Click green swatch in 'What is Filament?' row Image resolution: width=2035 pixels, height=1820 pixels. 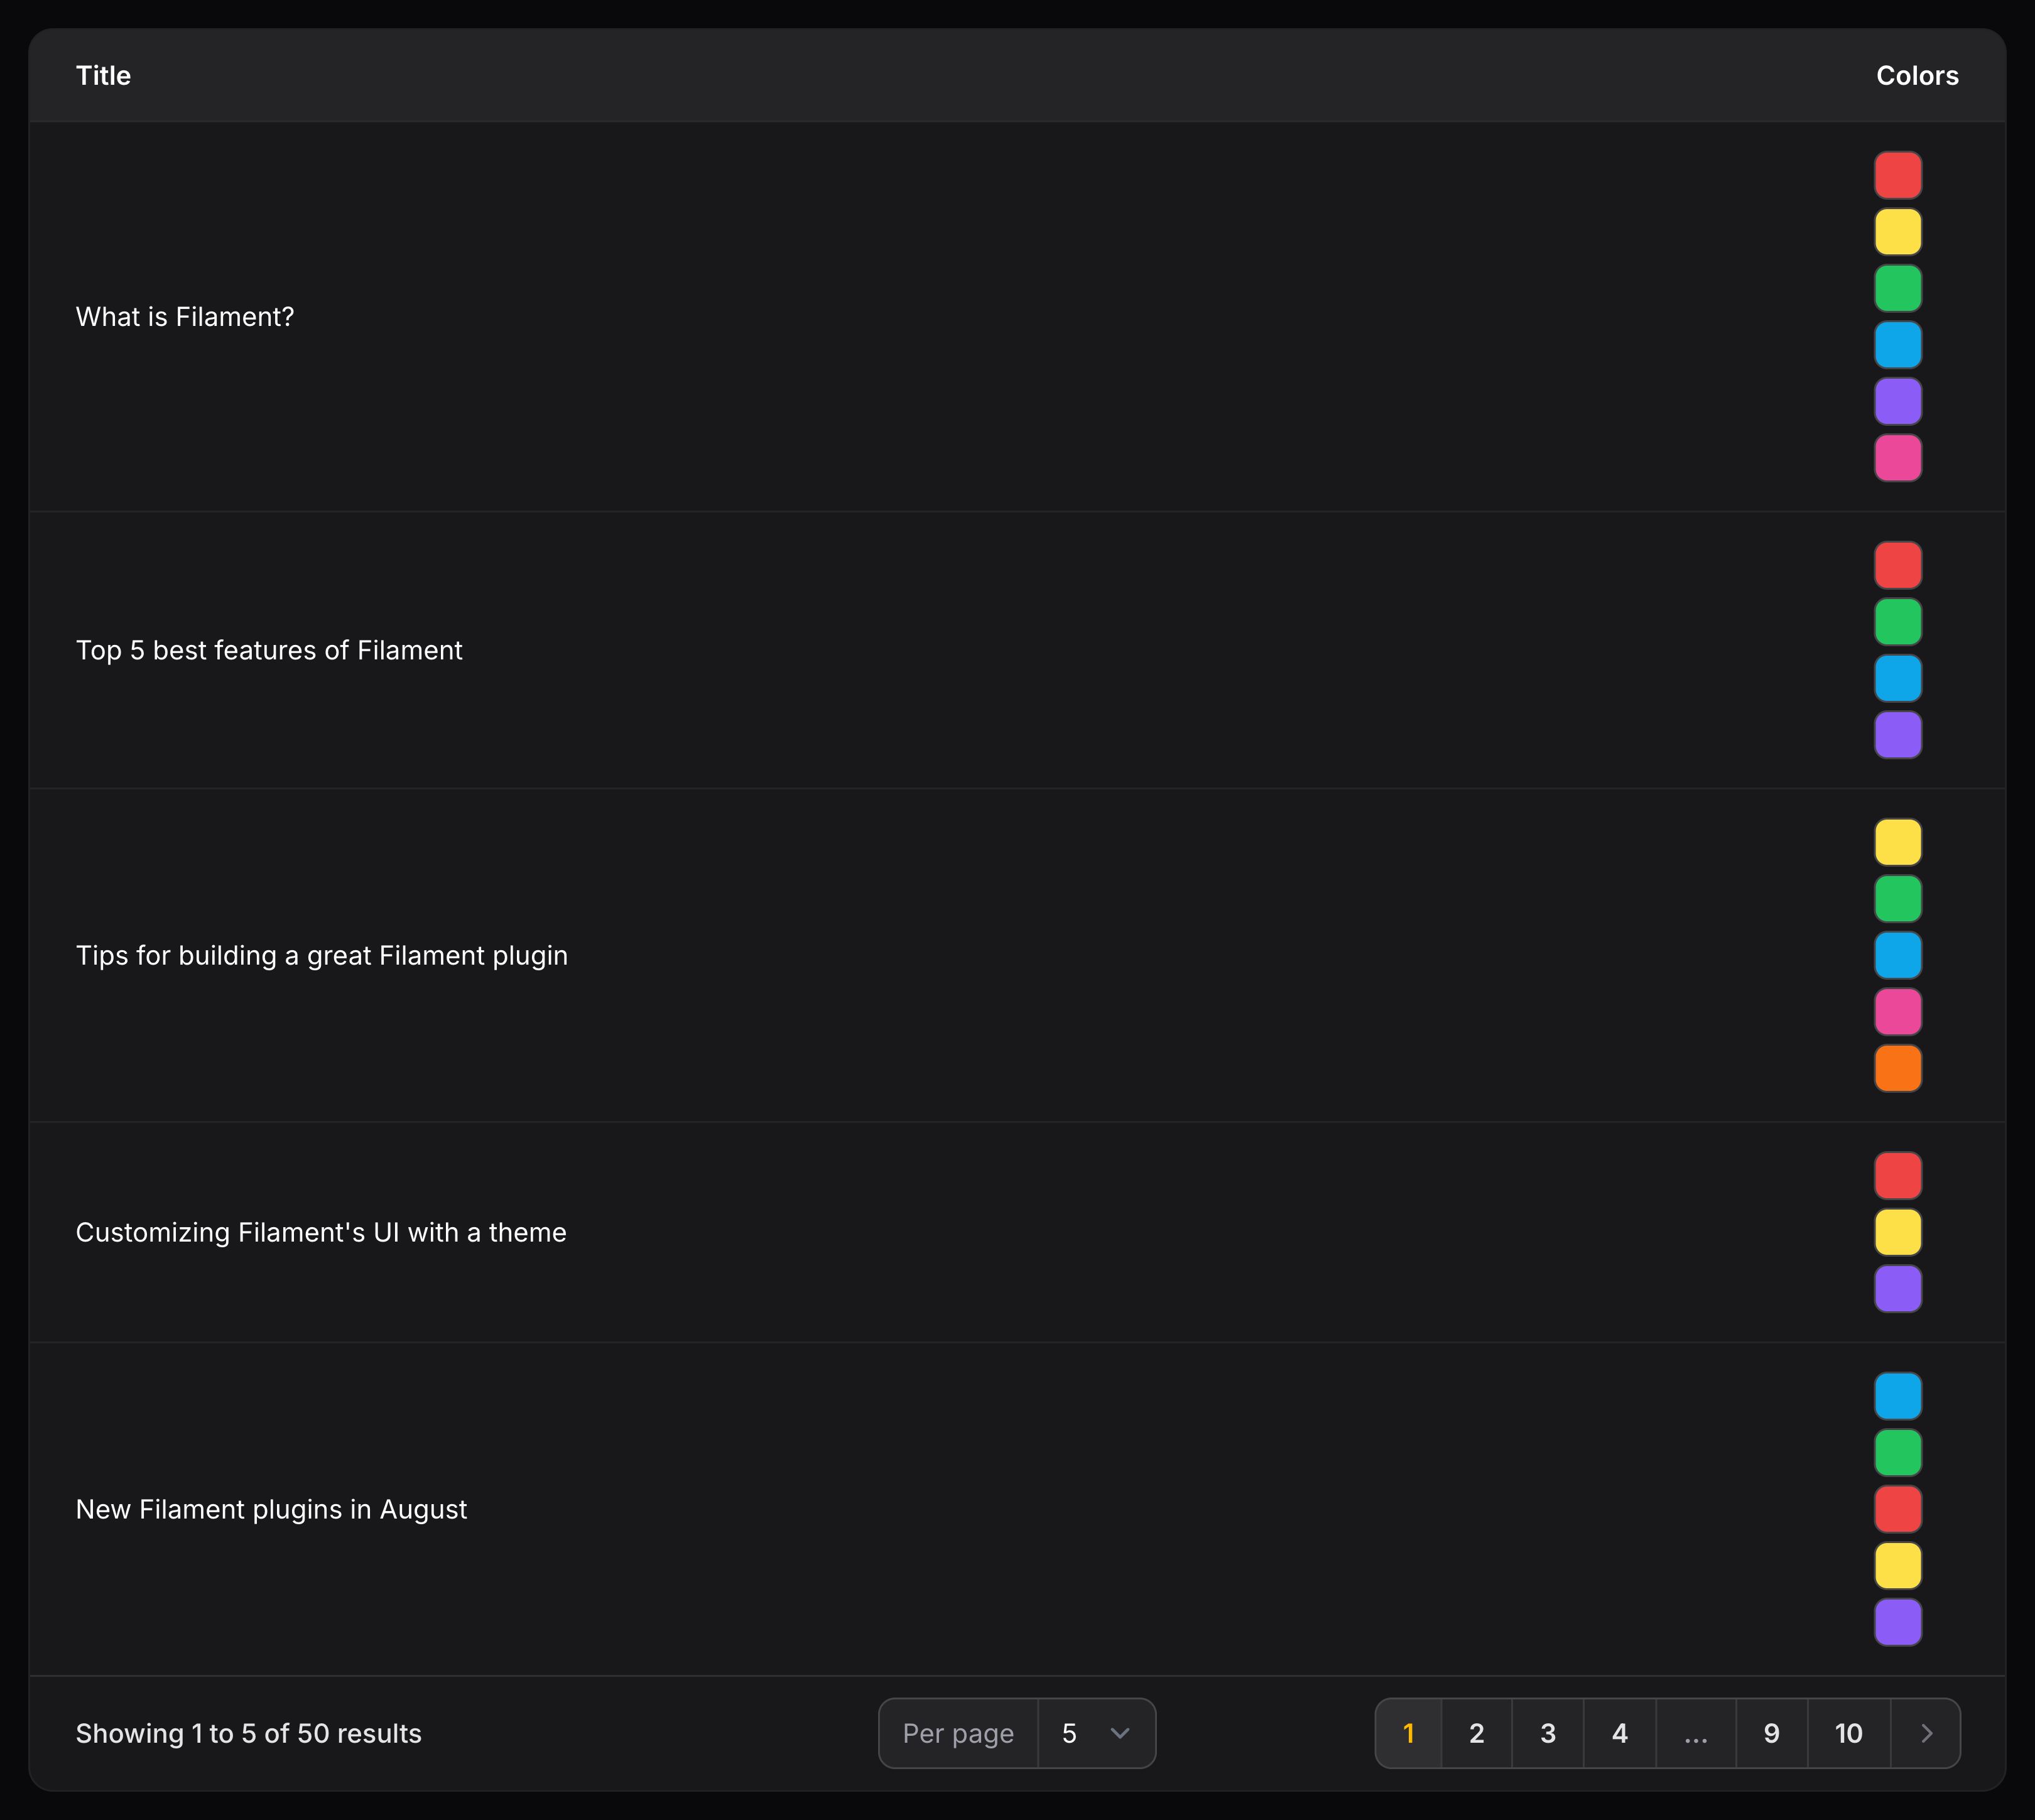click(1898, 289)
